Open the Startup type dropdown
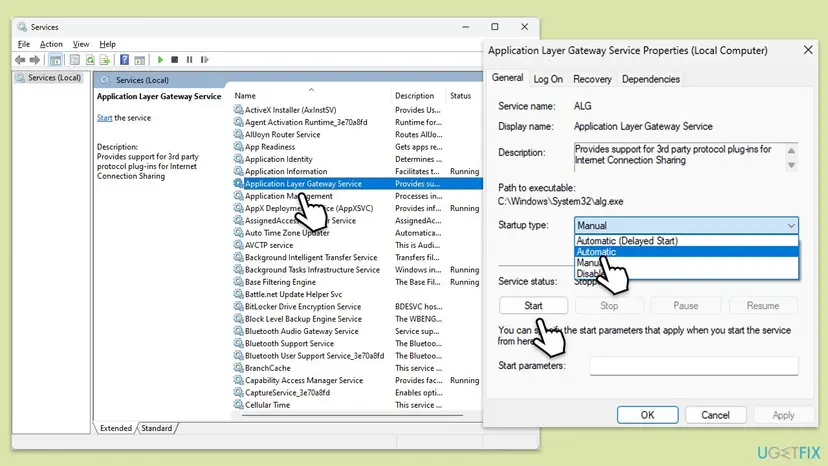Screen dimensions: 828x466 (686, 225)
